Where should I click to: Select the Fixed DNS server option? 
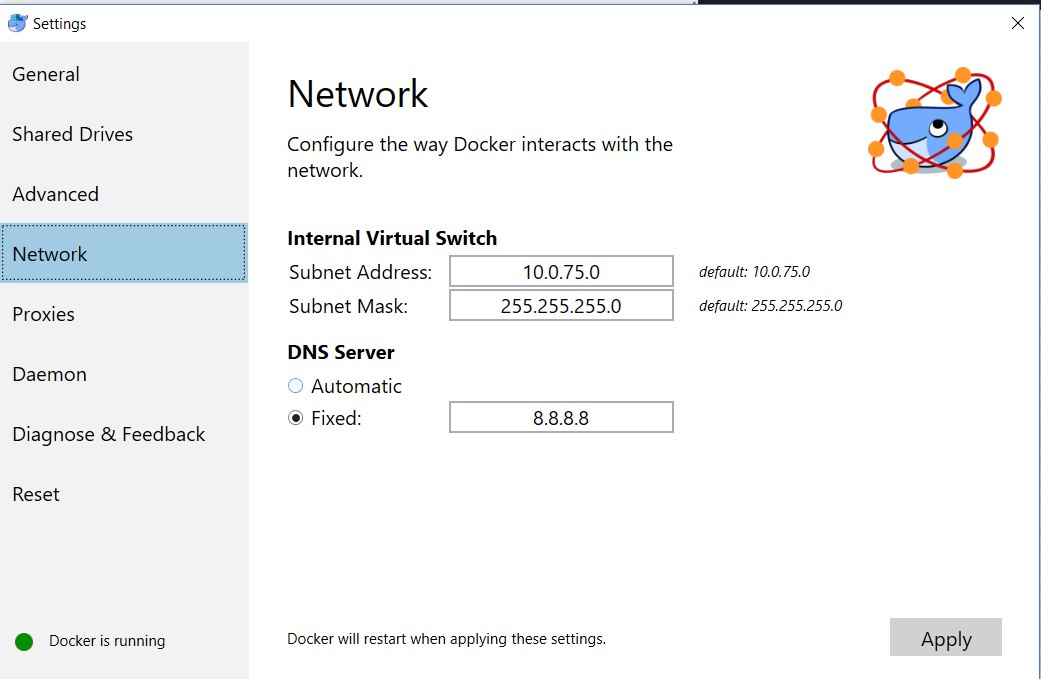(295, 417)
